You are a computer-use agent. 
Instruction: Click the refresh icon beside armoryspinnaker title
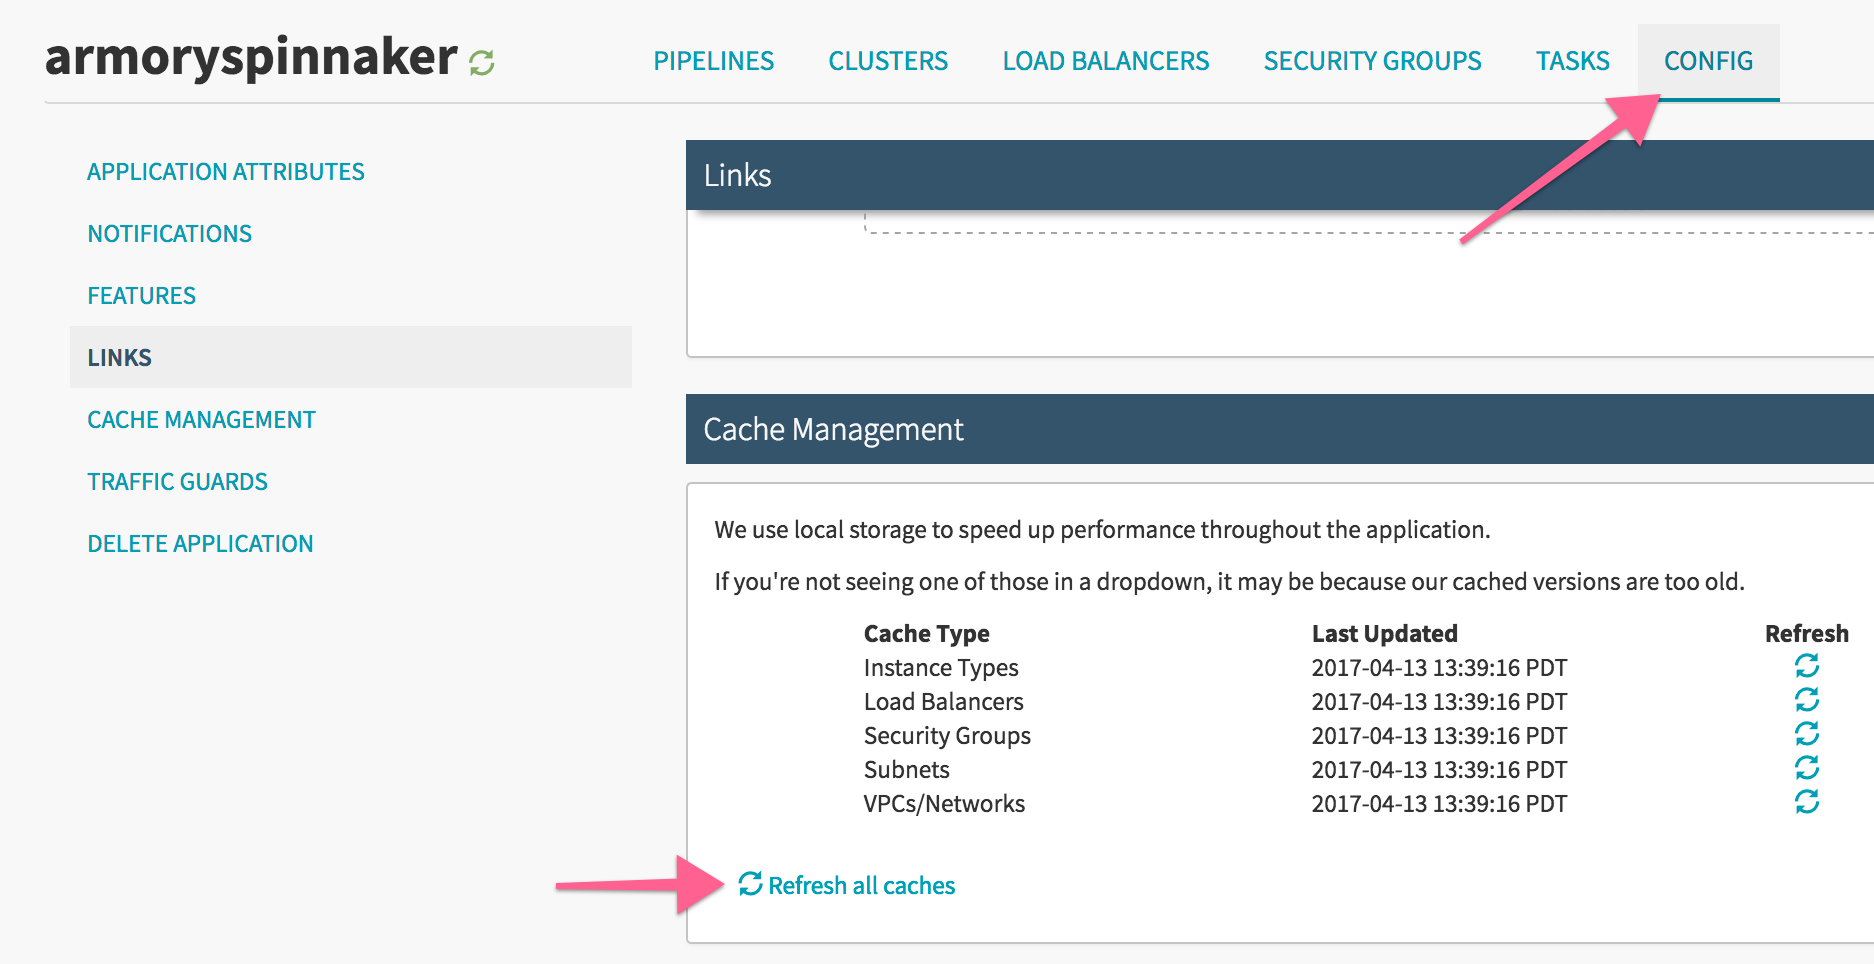click(x=482, y=63)
